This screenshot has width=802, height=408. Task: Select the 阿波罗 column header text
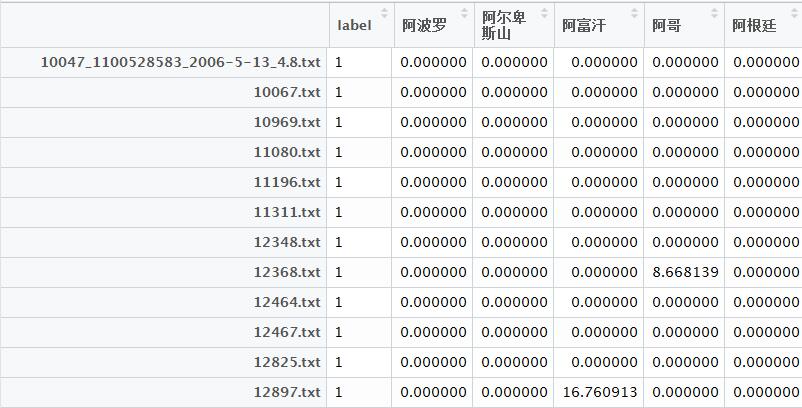(x=424, y=26)
